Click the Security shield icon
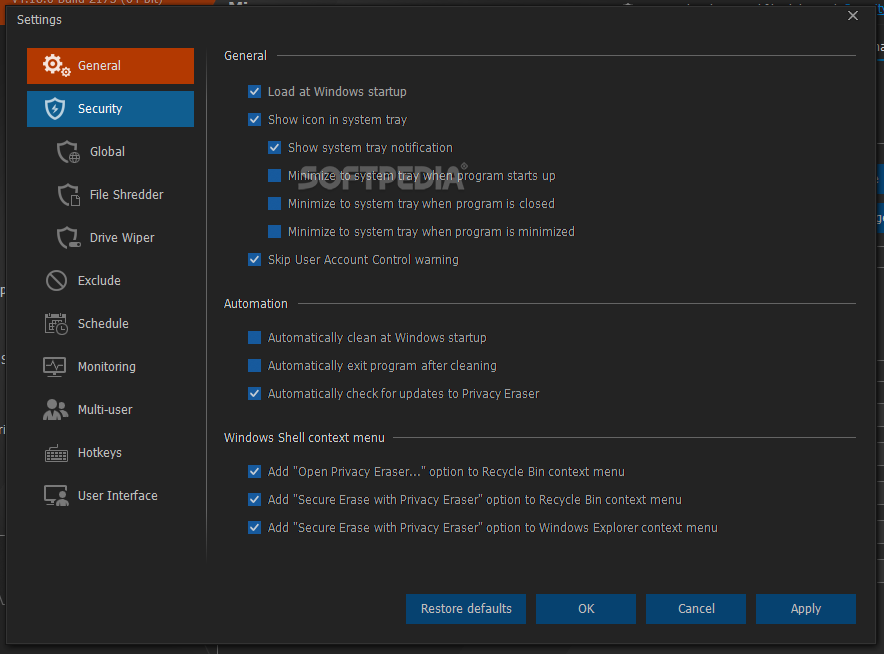 pos(55,108)
